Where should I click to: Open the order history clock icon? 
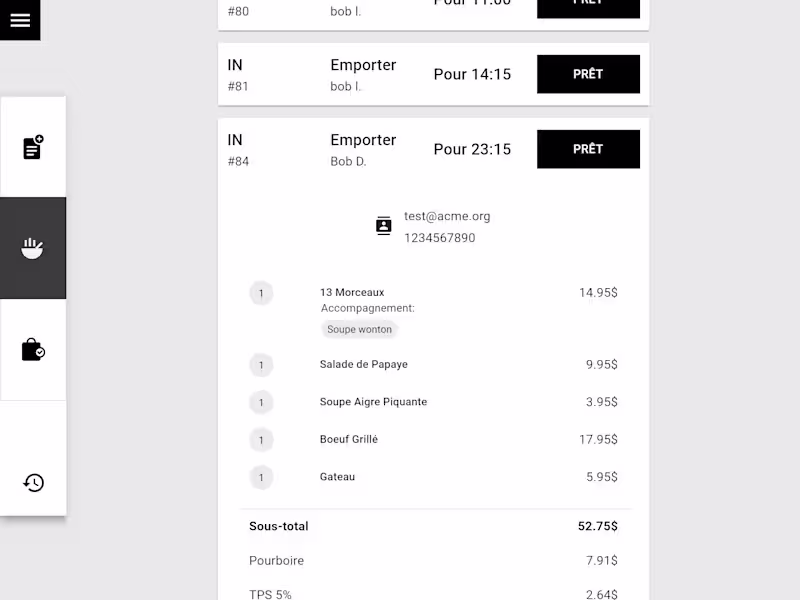coord(33,483)
